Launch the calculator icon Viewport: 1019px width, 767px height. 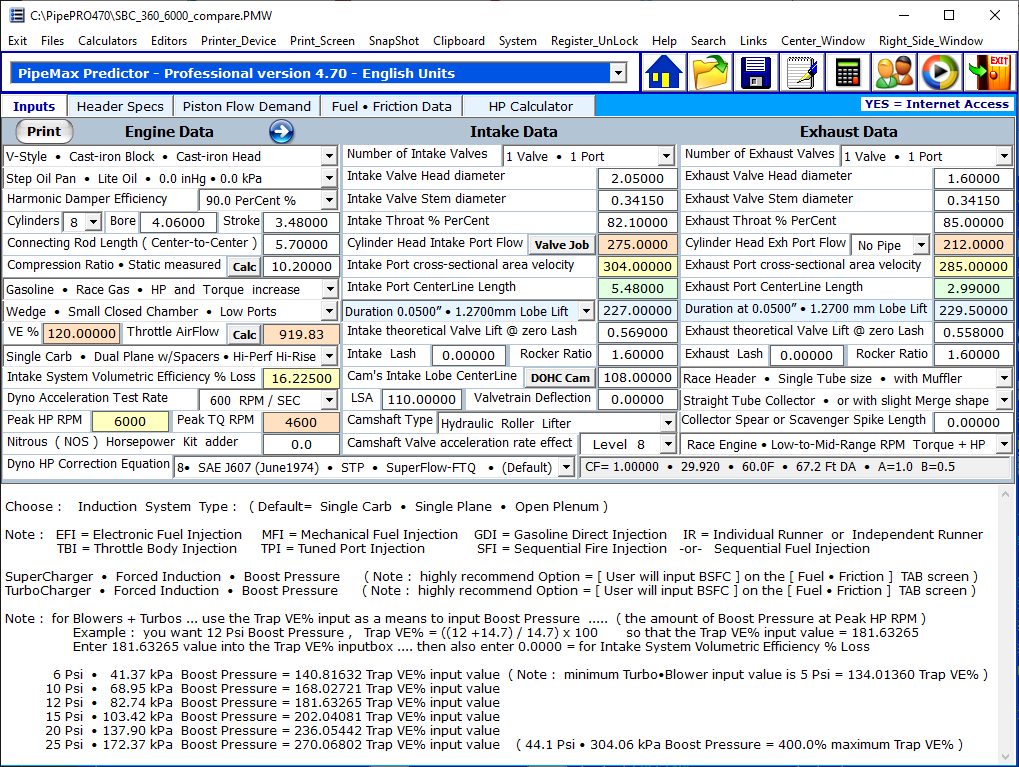[x=847, y=73]
